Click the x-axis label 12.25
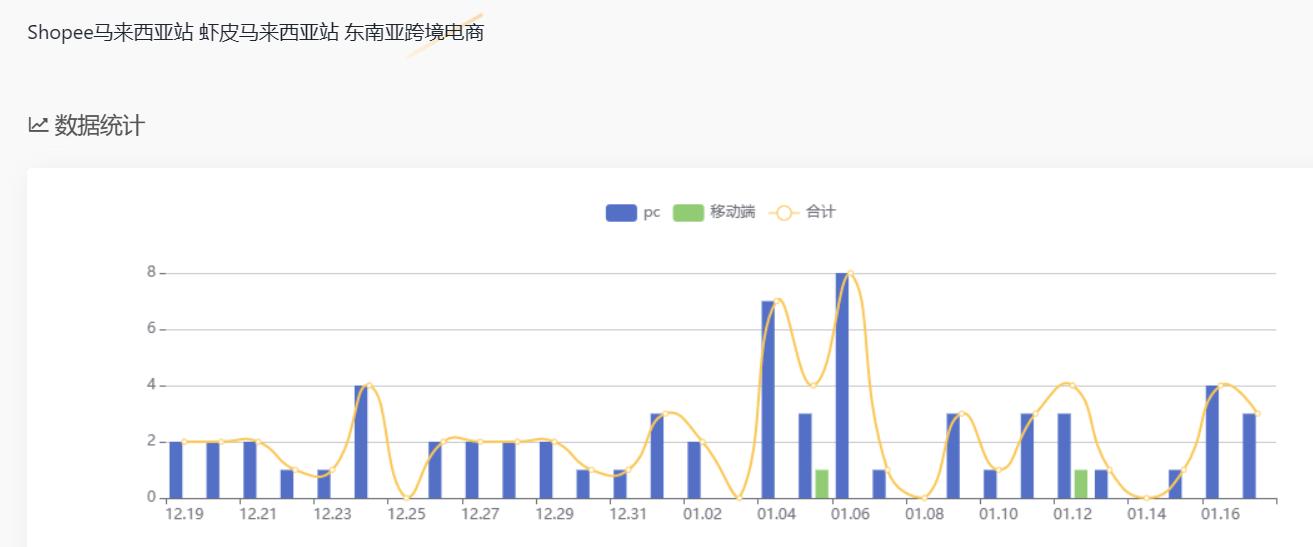 (x=406, y=514)
